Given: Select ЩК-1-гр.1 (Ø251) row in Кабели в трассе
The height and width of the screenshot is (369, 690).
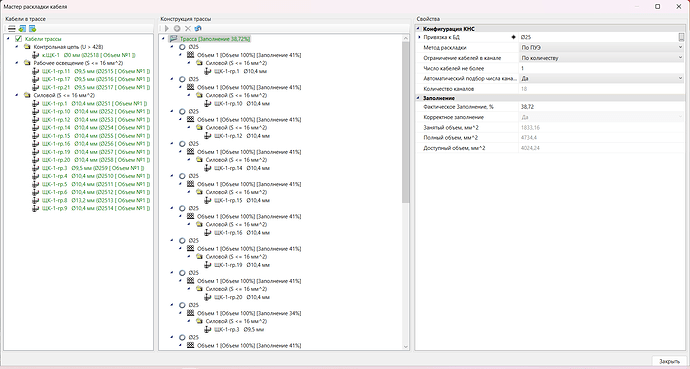Looking at the screenshot, I should tap(94, 103).
